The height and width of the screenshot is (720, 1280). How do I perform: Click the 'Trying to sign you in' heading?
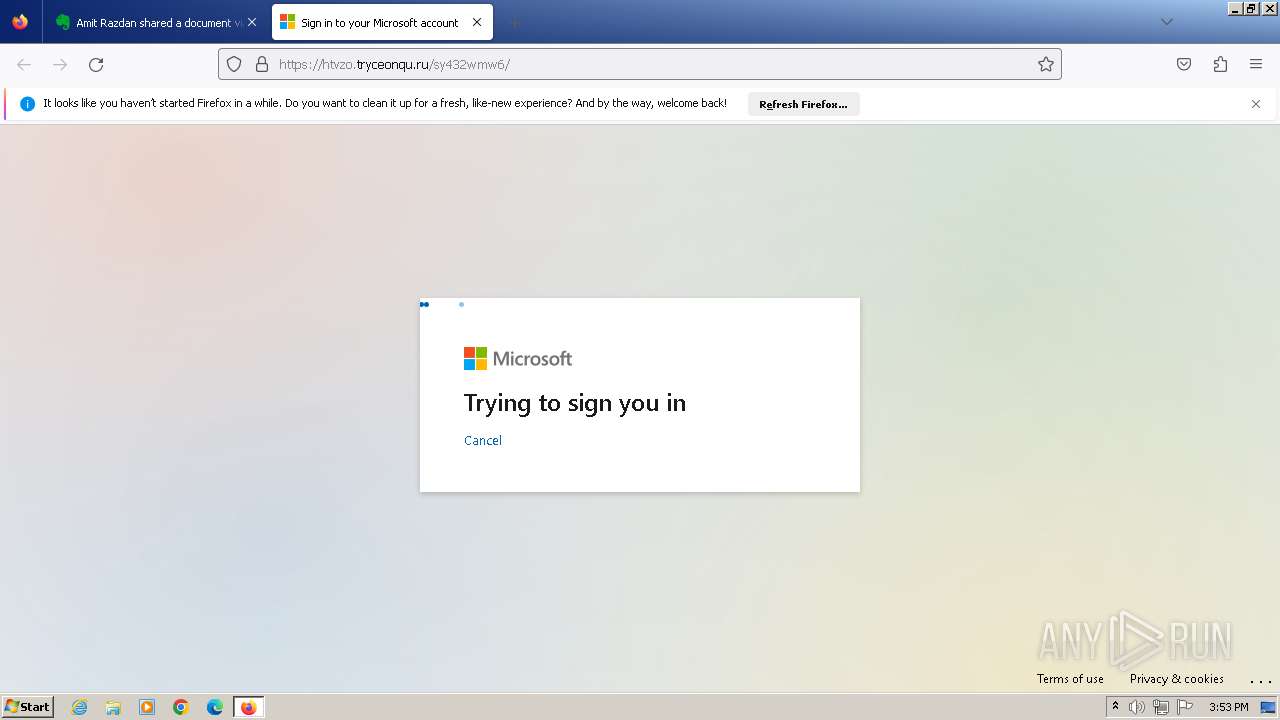point(575,403)
